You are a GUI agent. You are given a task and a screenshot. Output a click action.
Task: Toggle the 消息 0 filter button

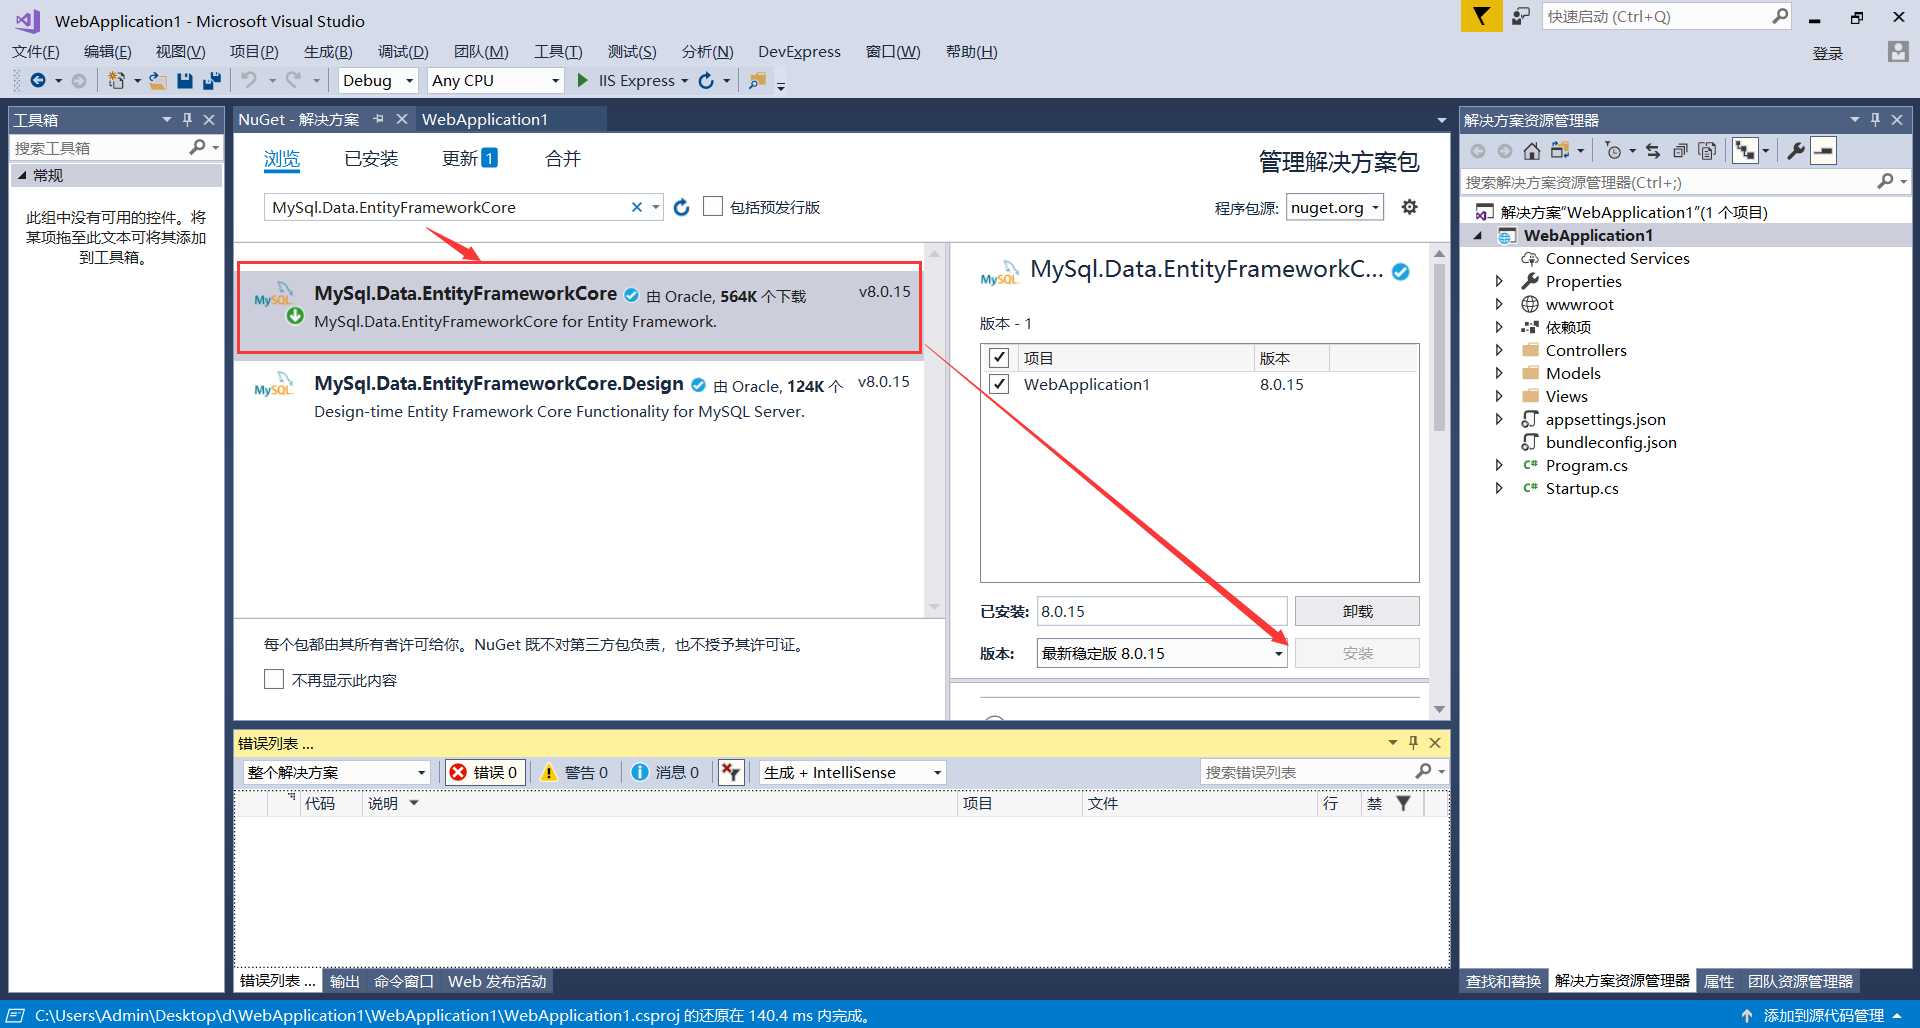(x=666, y=772)
